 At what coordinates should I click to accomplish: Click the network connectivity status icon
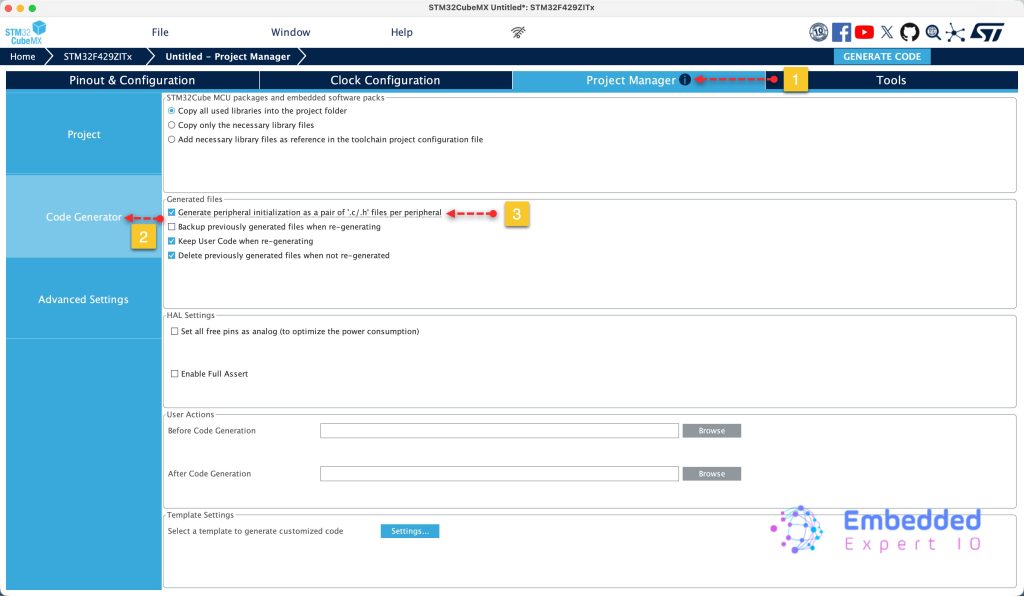coord(518,32)
